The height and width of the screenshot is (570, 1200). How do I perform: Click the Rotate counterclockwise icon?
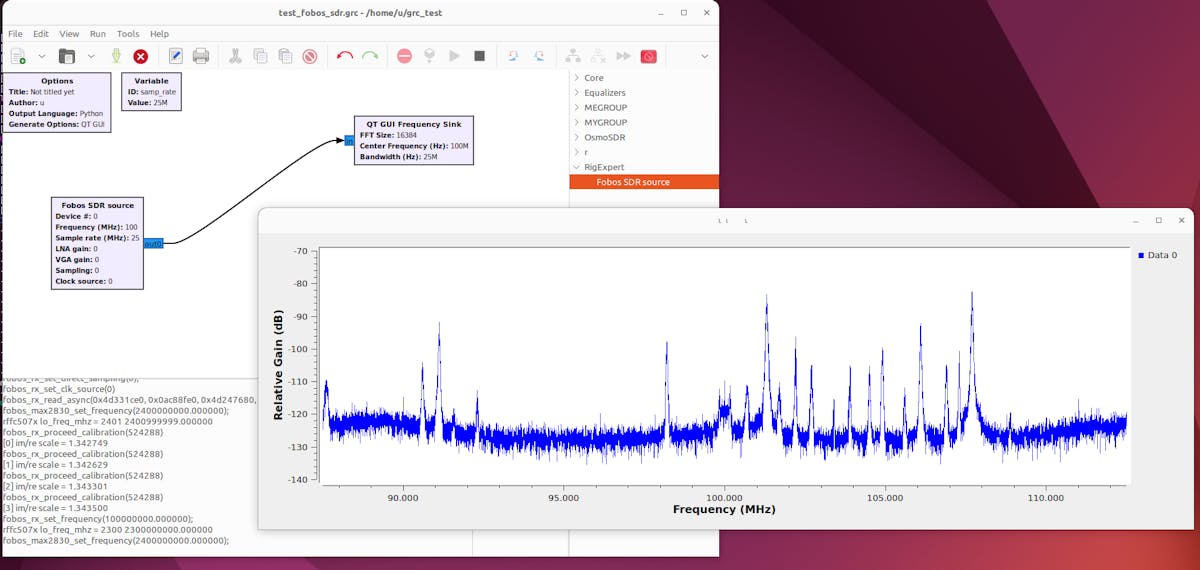pyautogui.click(x=514, y=56)
